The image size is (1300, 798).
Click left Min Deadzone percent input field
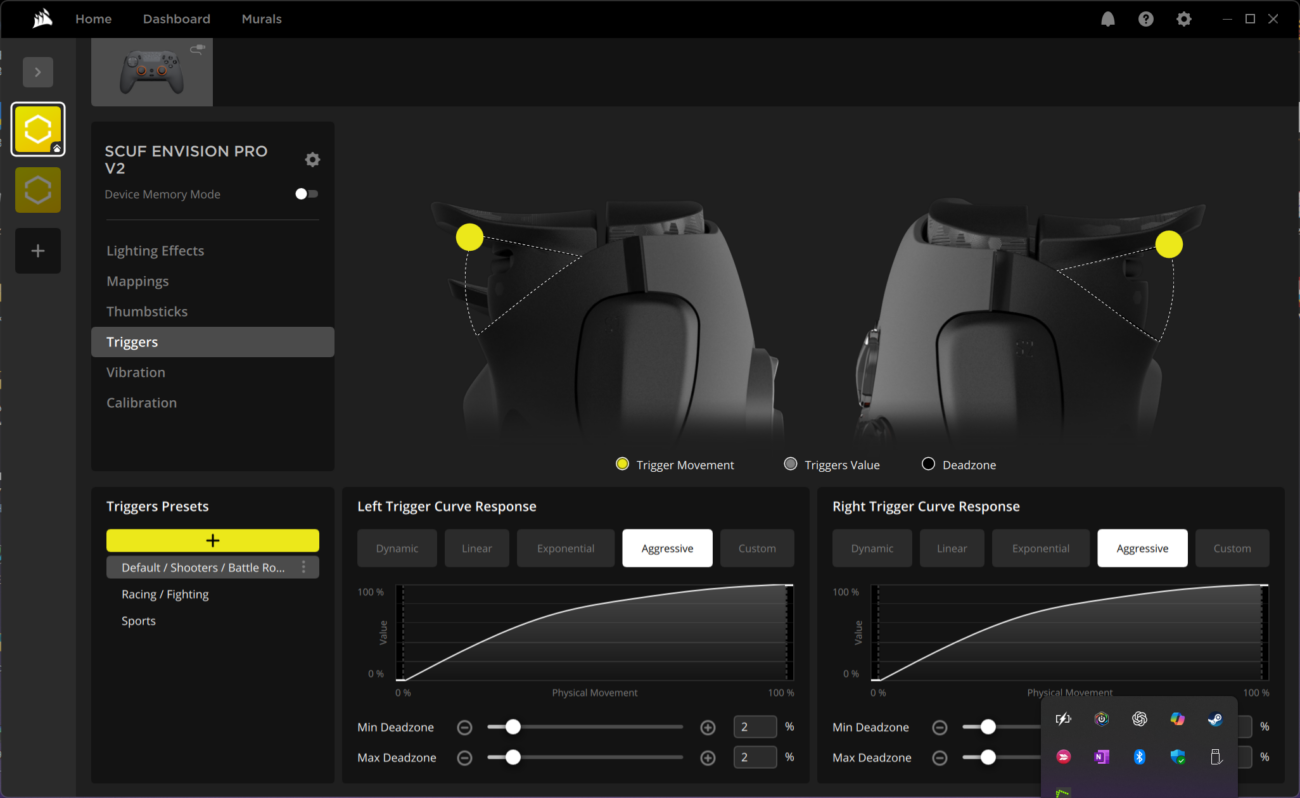(755, 727)
